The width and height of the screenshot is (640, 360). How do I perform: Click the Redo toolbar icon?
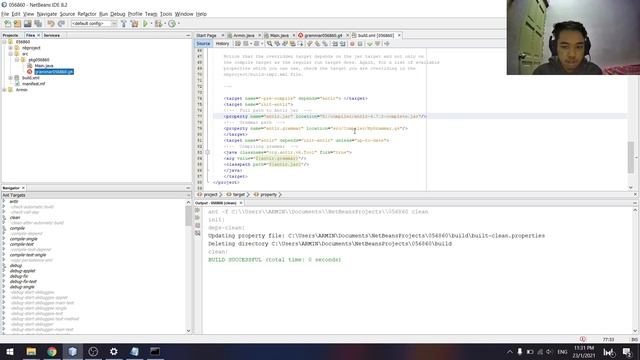click(x=61, y=24)
